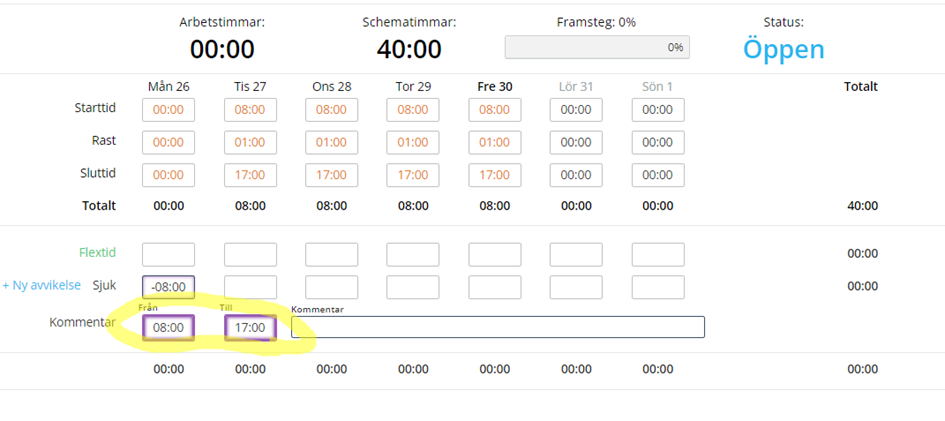The image size is (945, 421).
Task: Click the 'Från' time field
Action: click(x=168, y=328)
